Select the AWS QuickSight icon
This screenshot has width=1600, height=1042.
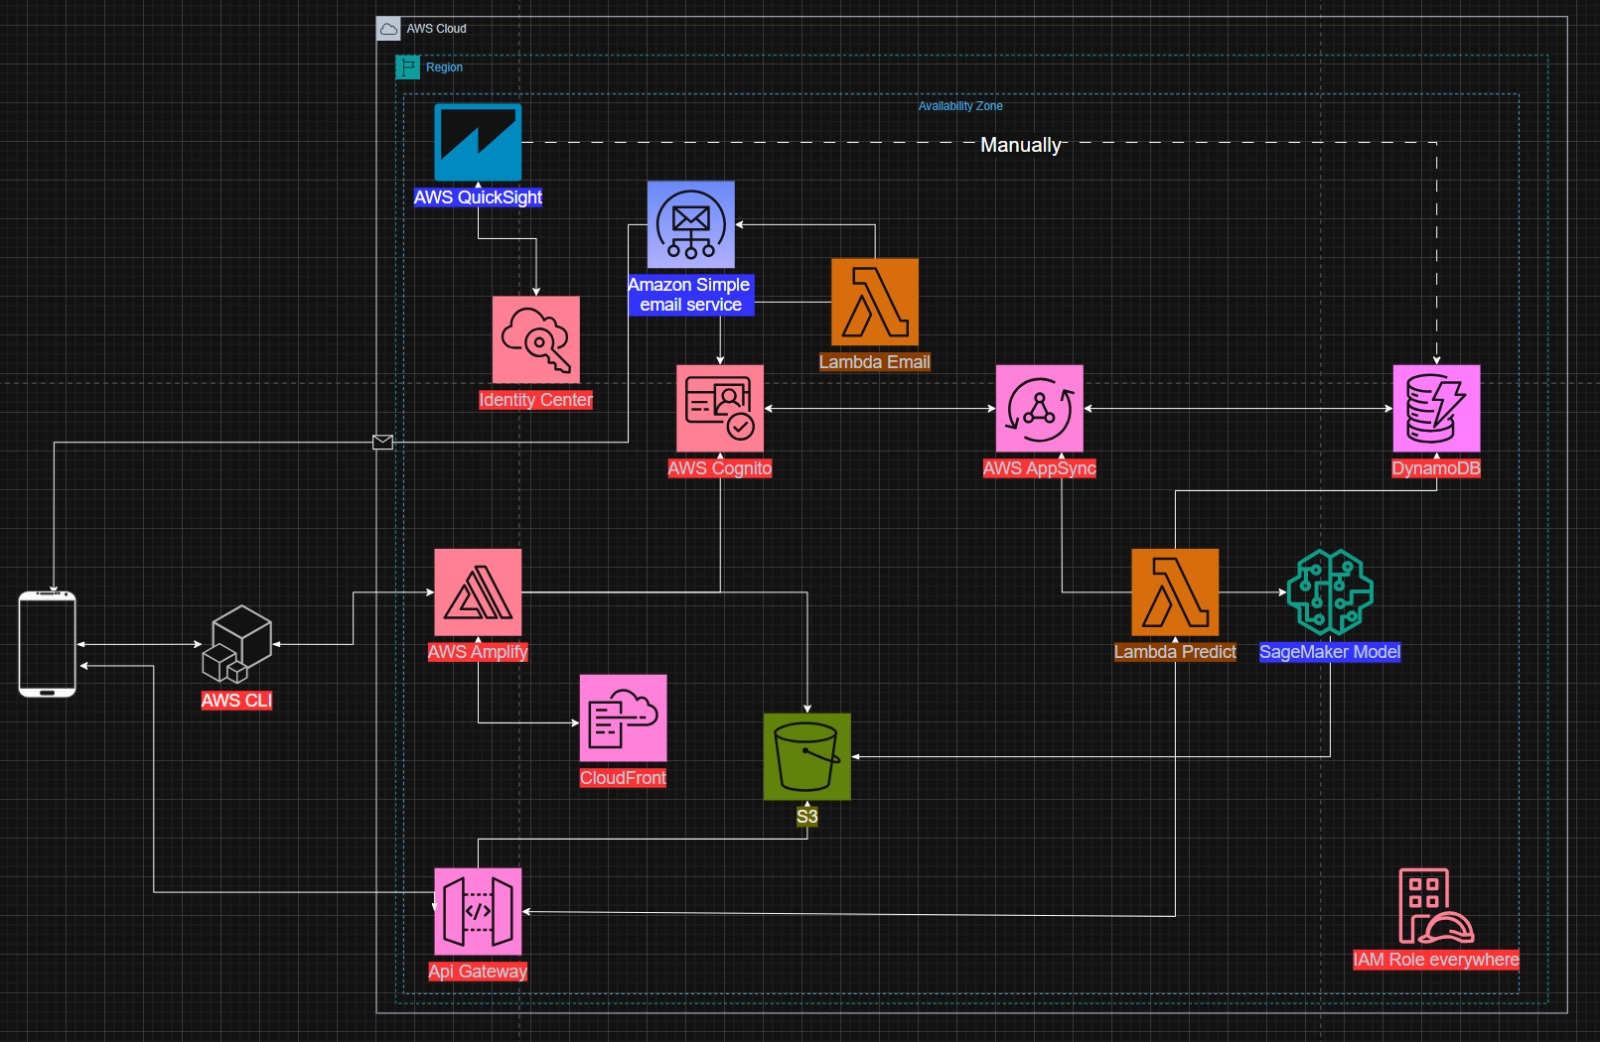[478, 142]
